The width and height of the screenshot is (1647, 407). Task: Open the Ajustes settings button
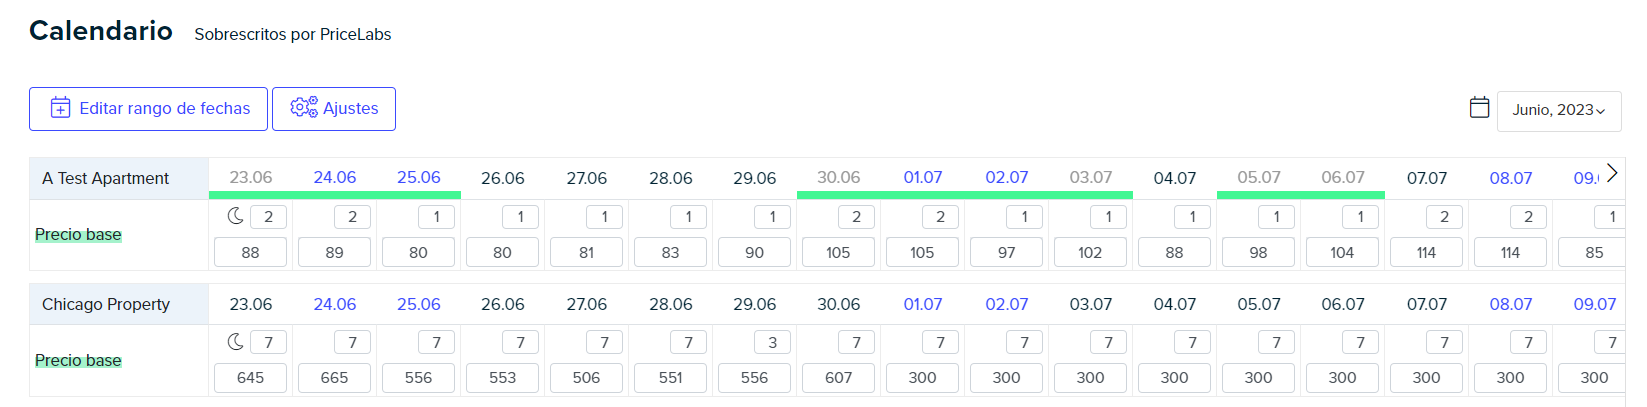(334, 109)
